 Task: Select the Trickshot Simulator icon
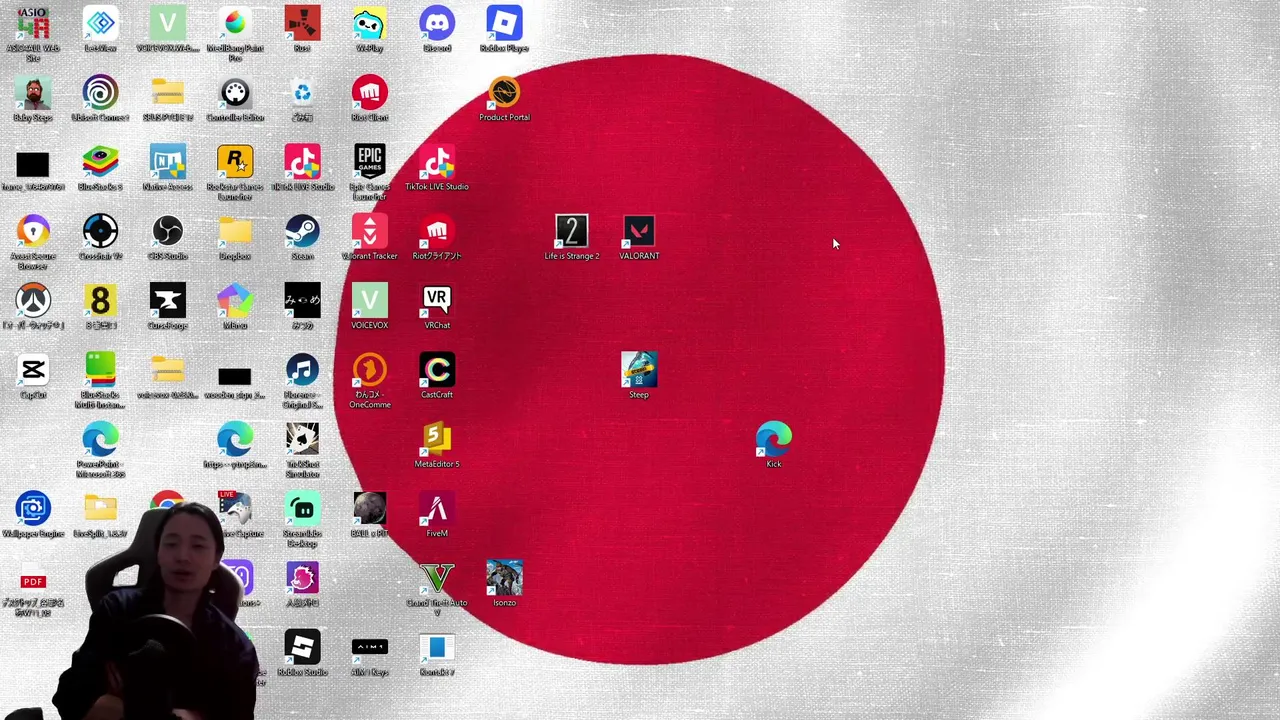pyautogui.click(x=302, y=440)
